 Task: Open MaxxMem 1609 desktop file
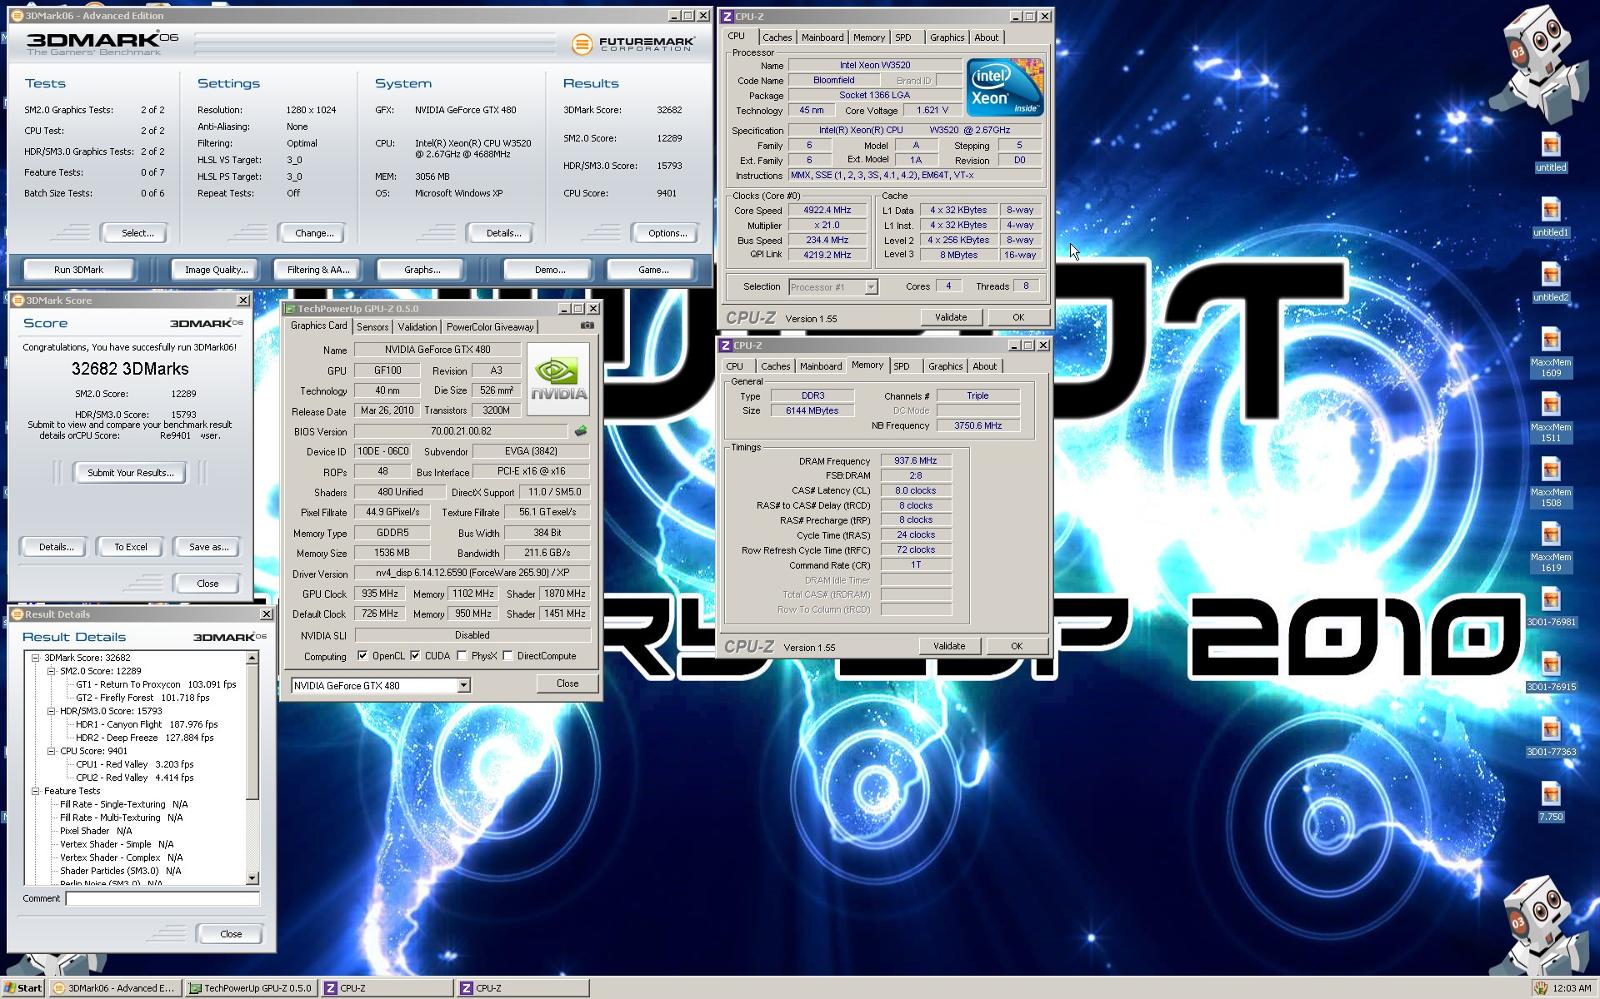tap(1551, 352)
